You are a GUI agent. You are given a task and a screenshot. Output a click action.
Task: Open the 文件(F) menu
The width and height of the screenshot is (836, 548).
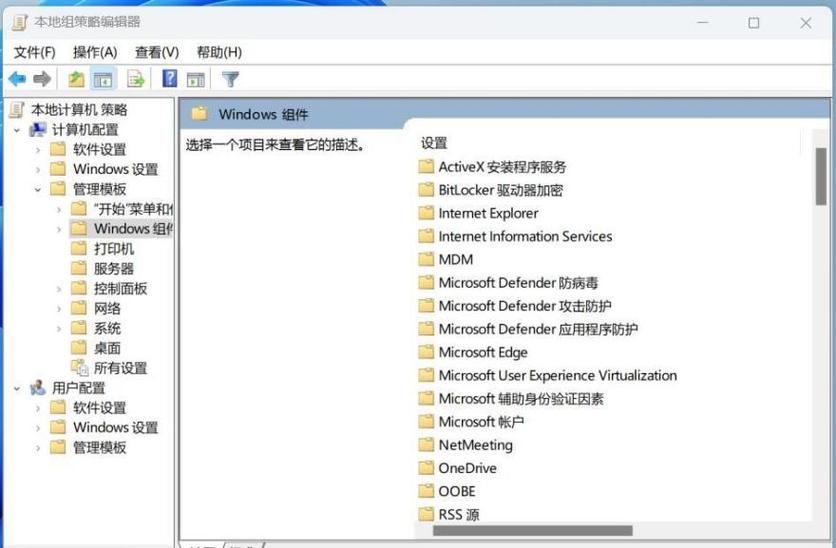tap(35, 52)
